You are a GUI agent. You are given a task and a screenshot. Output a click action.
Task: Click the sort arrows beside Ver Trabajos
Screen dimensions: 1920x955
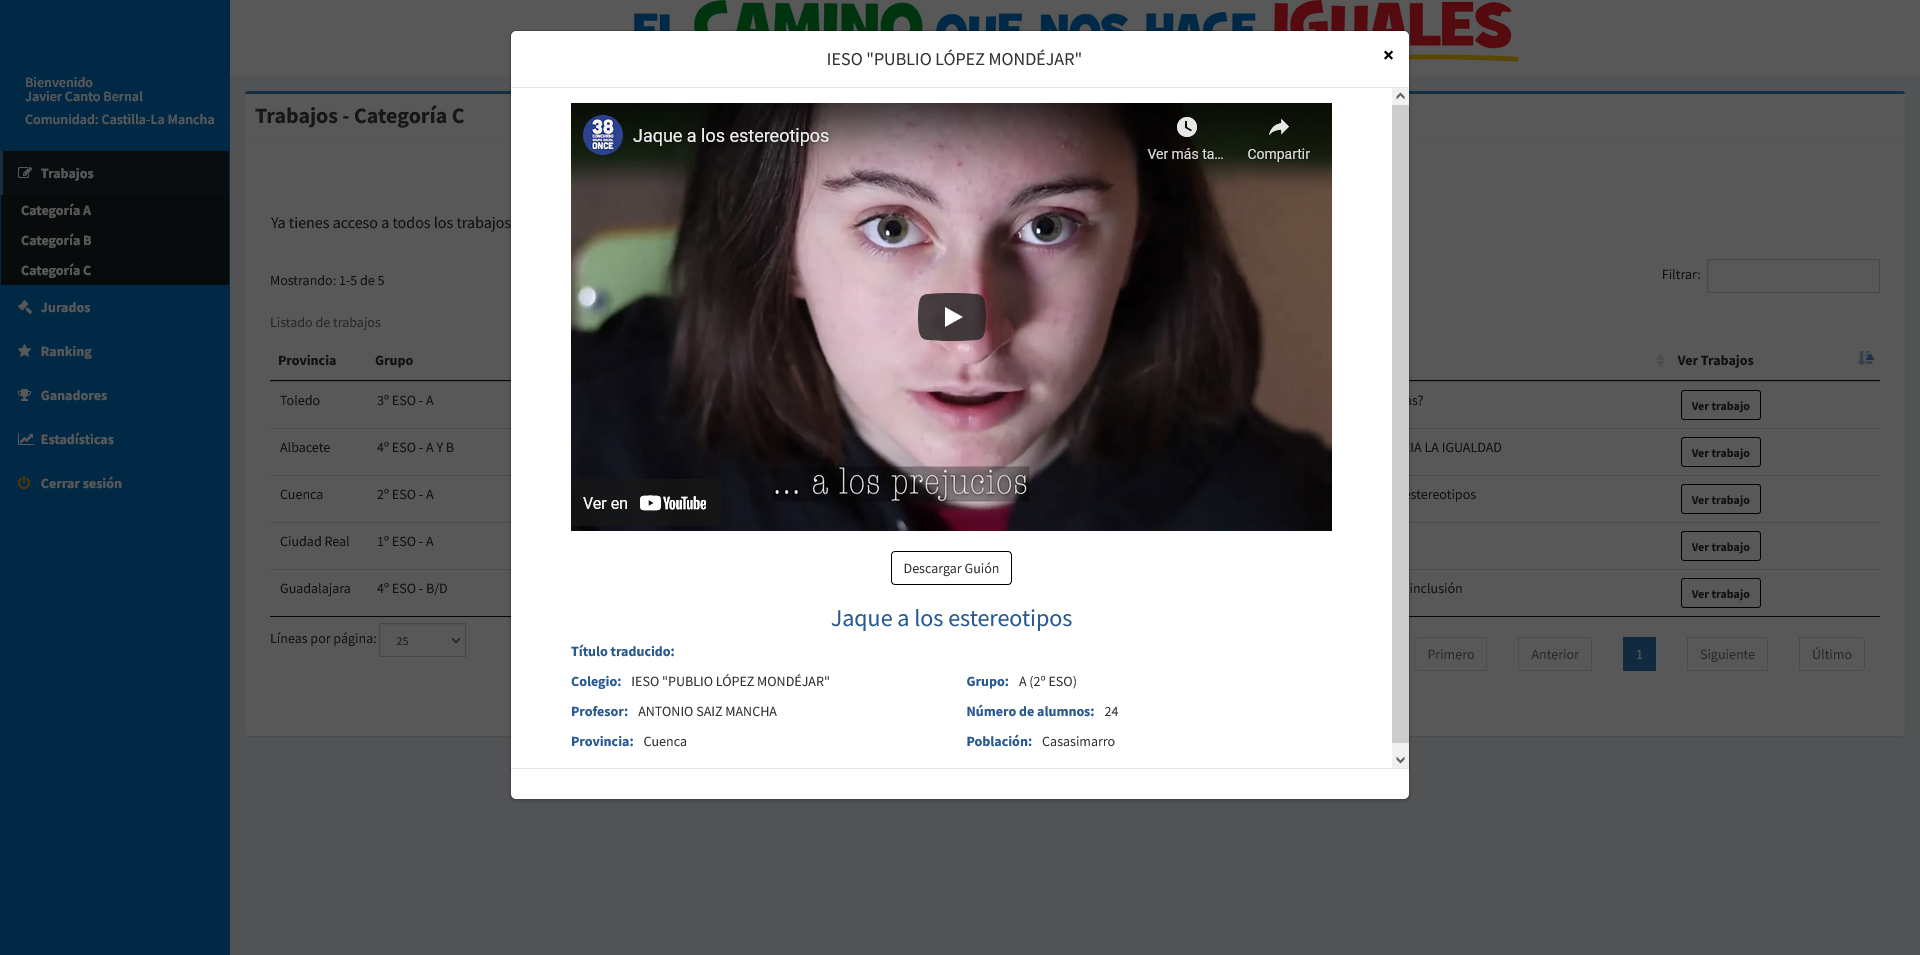tap(1660, 360)
